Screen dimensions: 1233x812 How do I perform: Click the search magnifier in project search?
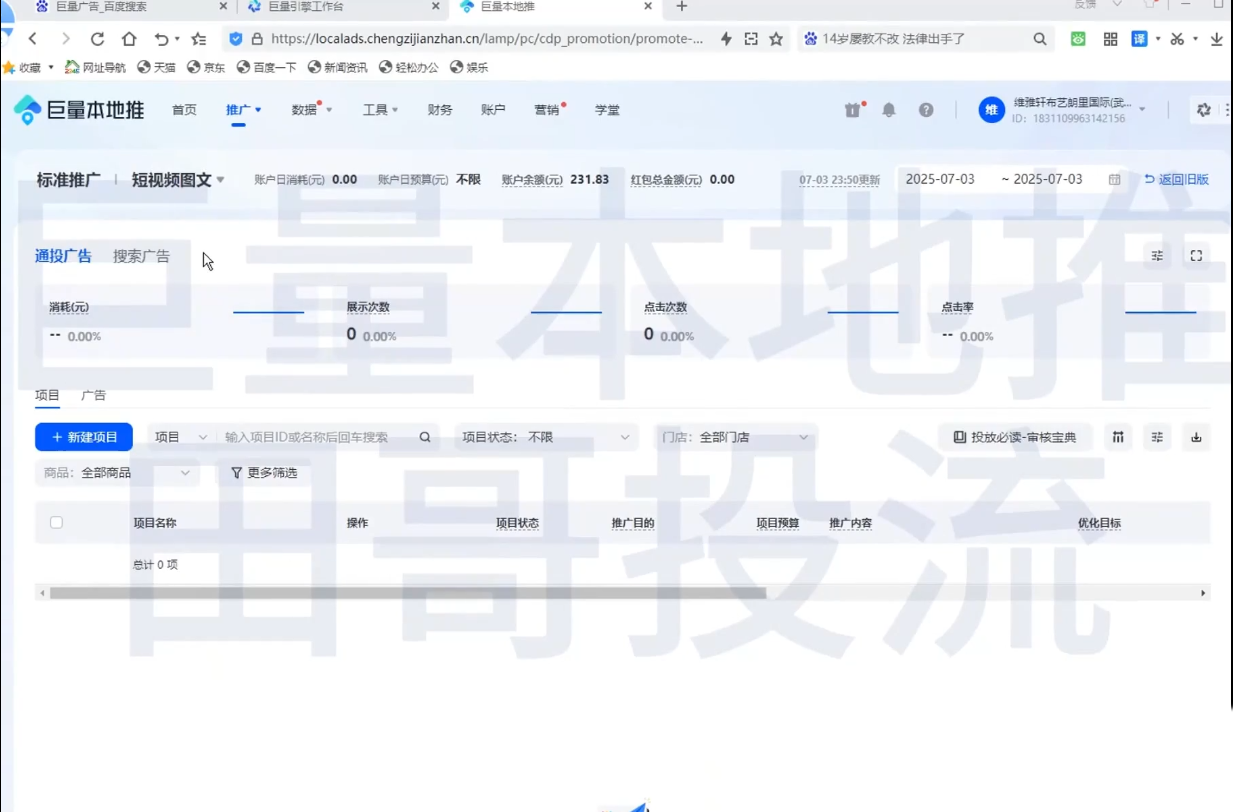[x=425, y=437]
